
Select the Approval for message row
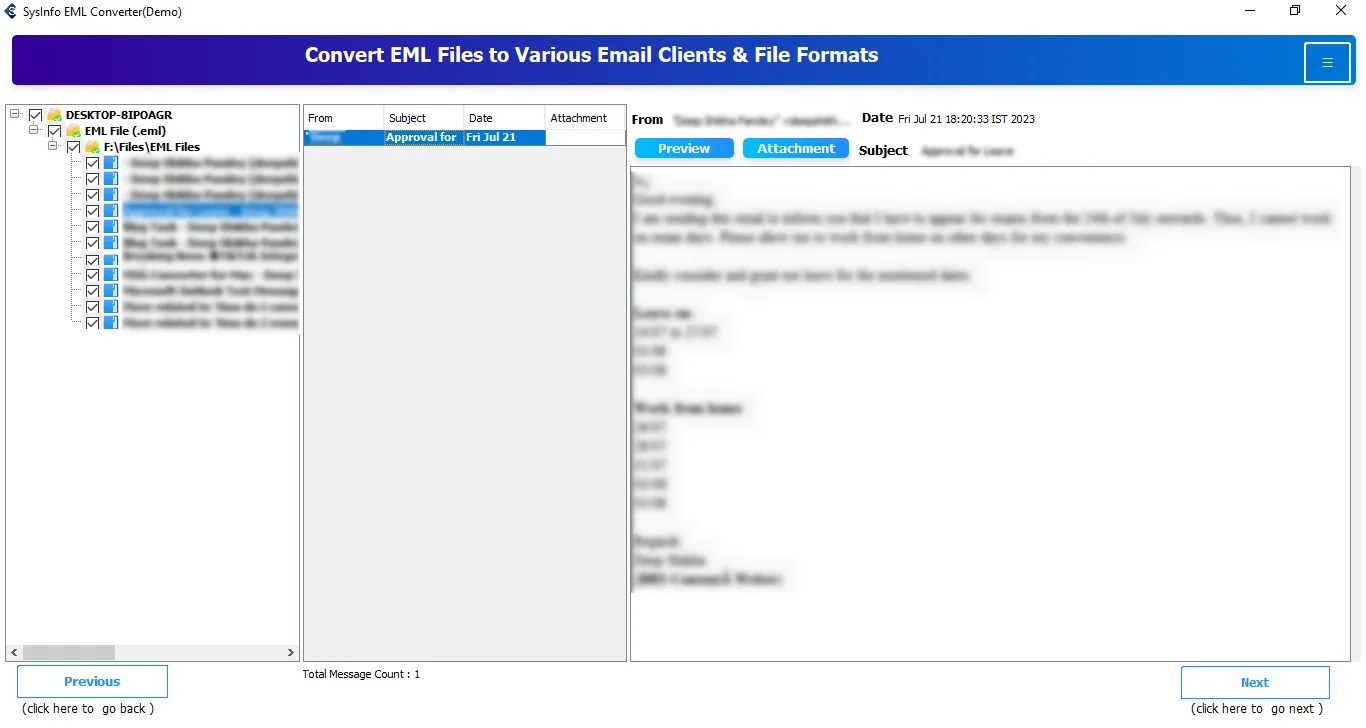pos(424,138)
